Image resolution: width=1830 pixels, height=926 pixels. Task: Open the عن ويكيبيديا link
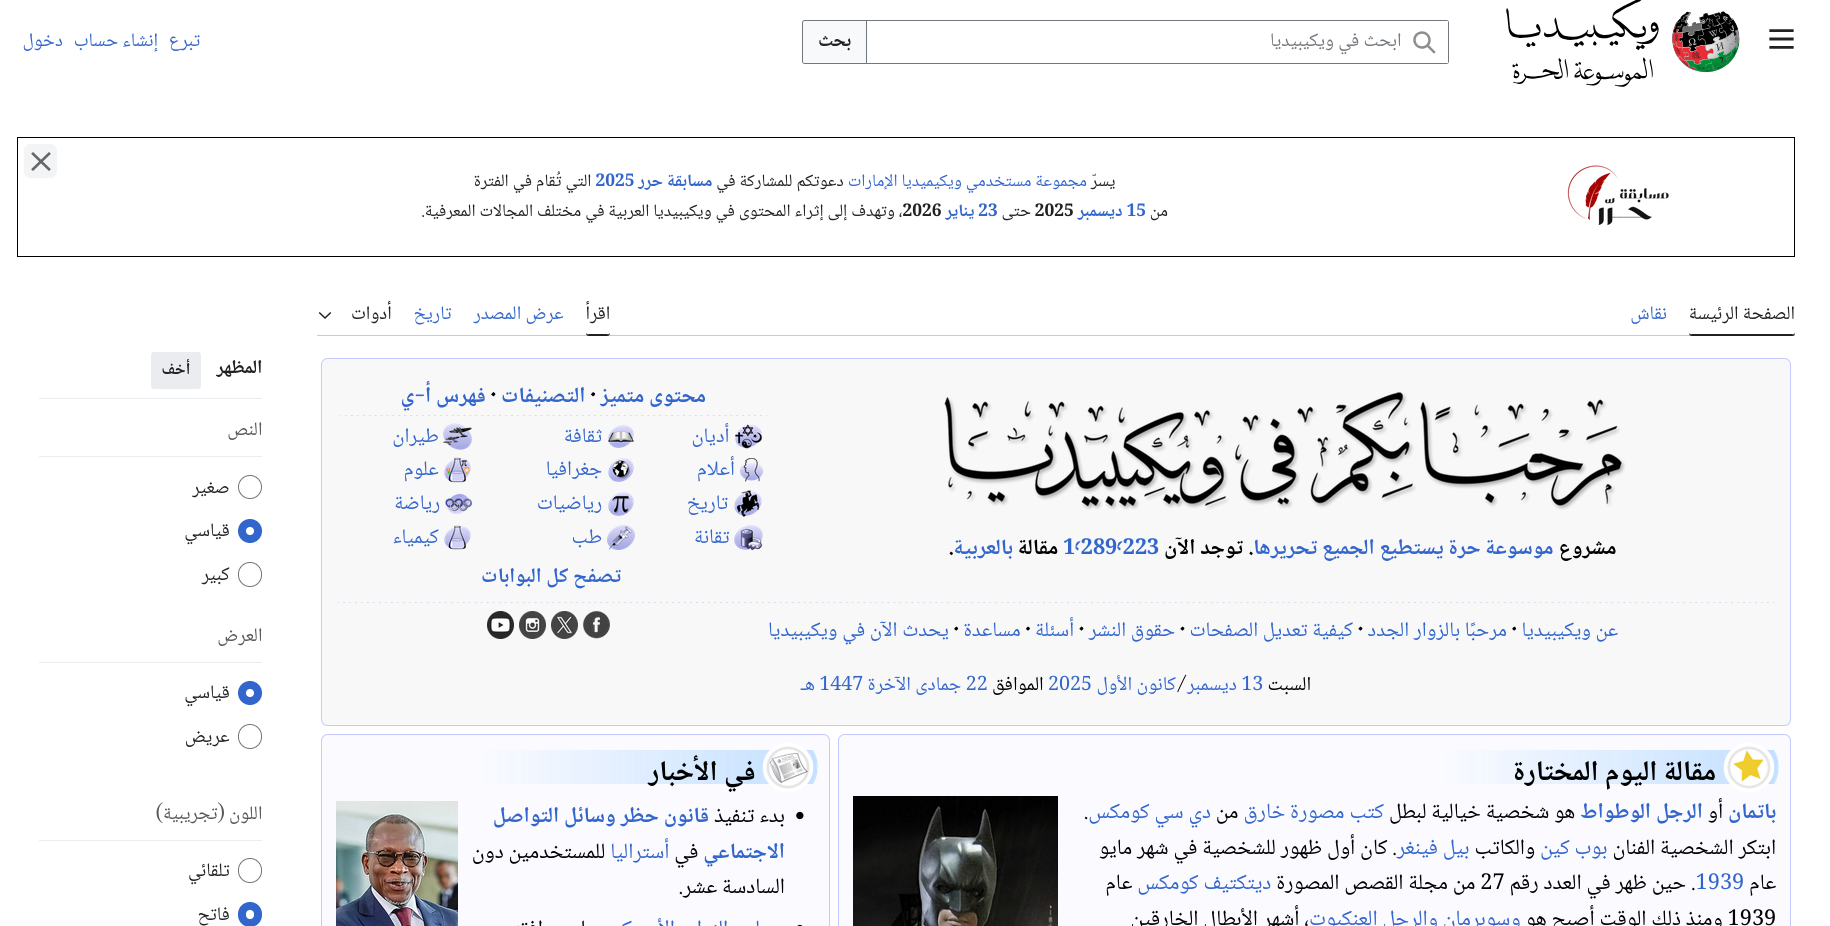point(1570,630)
